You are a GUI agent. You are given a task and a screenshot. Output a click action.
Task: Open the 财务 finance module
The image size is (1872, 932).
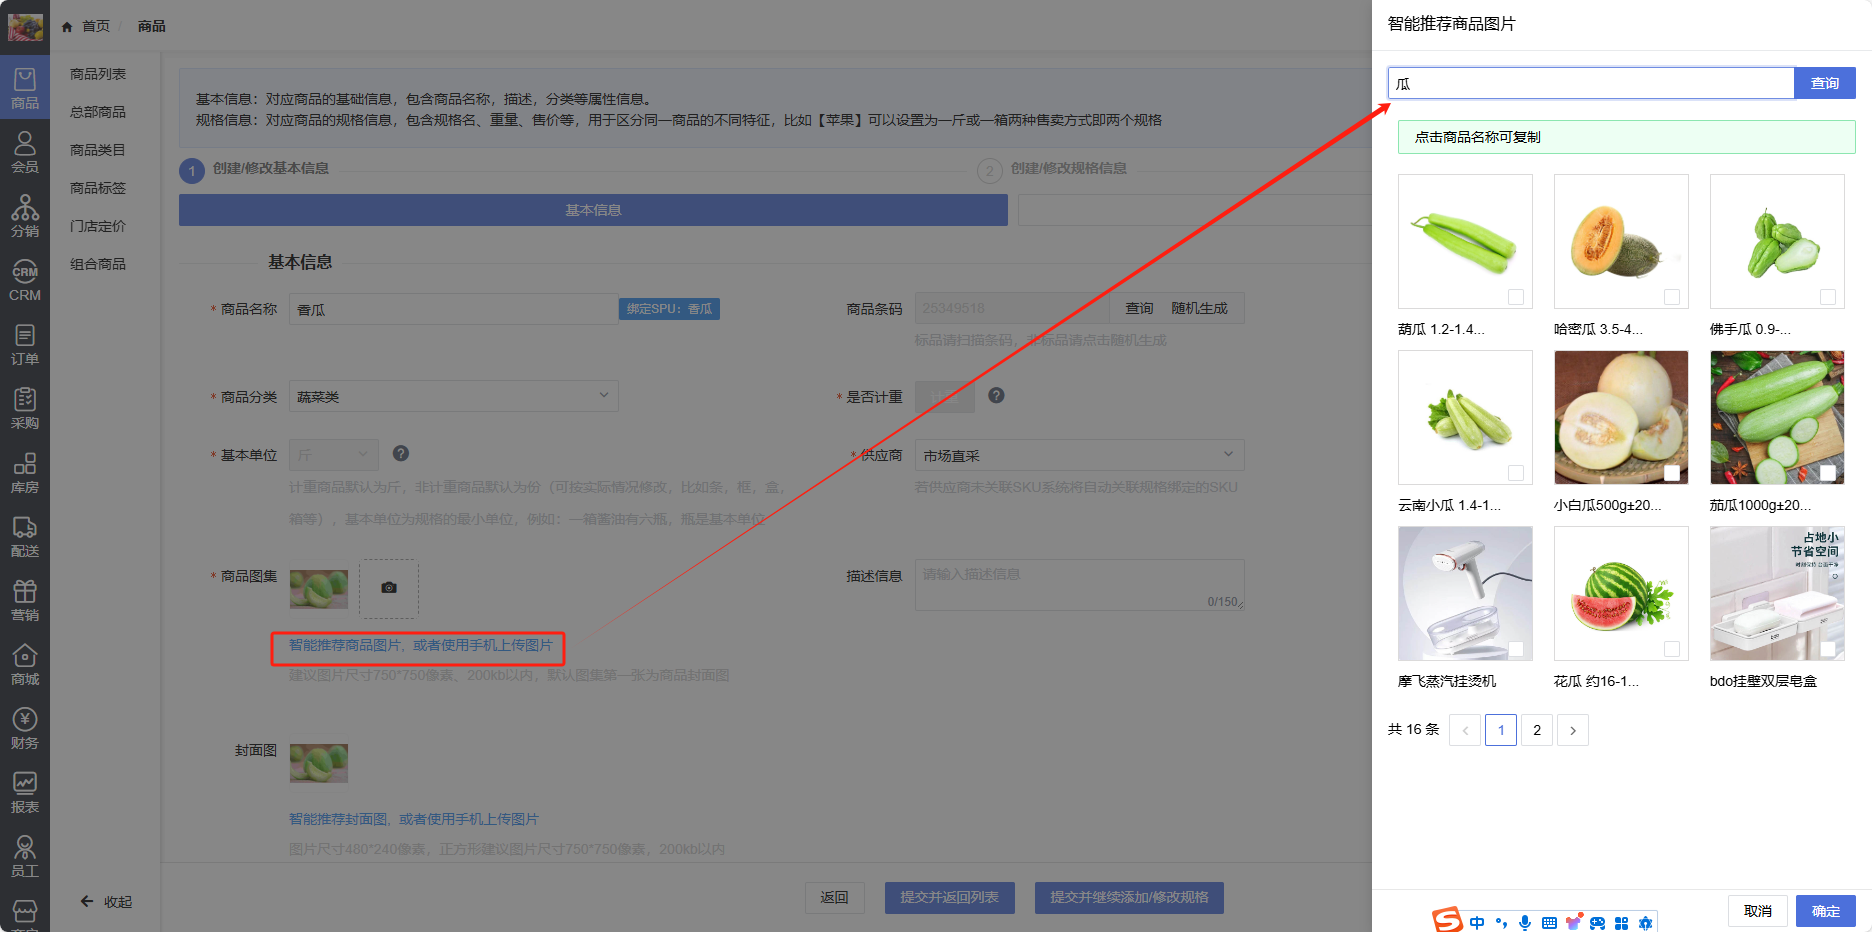click(25, 728)
